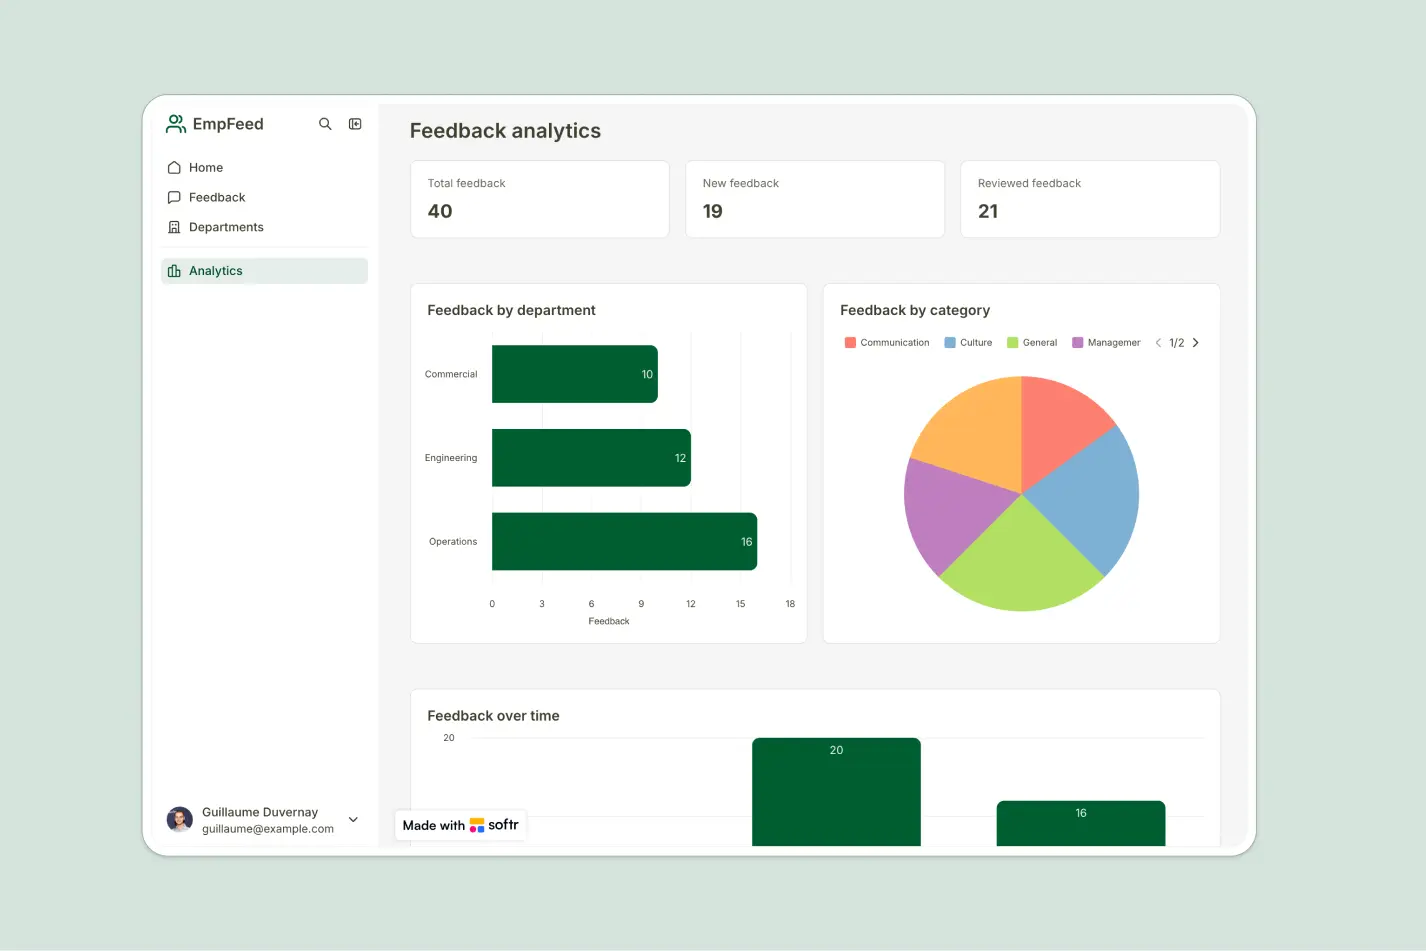
Task: Select the Commercial bar showing 10
Action: click(x=575, y=374)
